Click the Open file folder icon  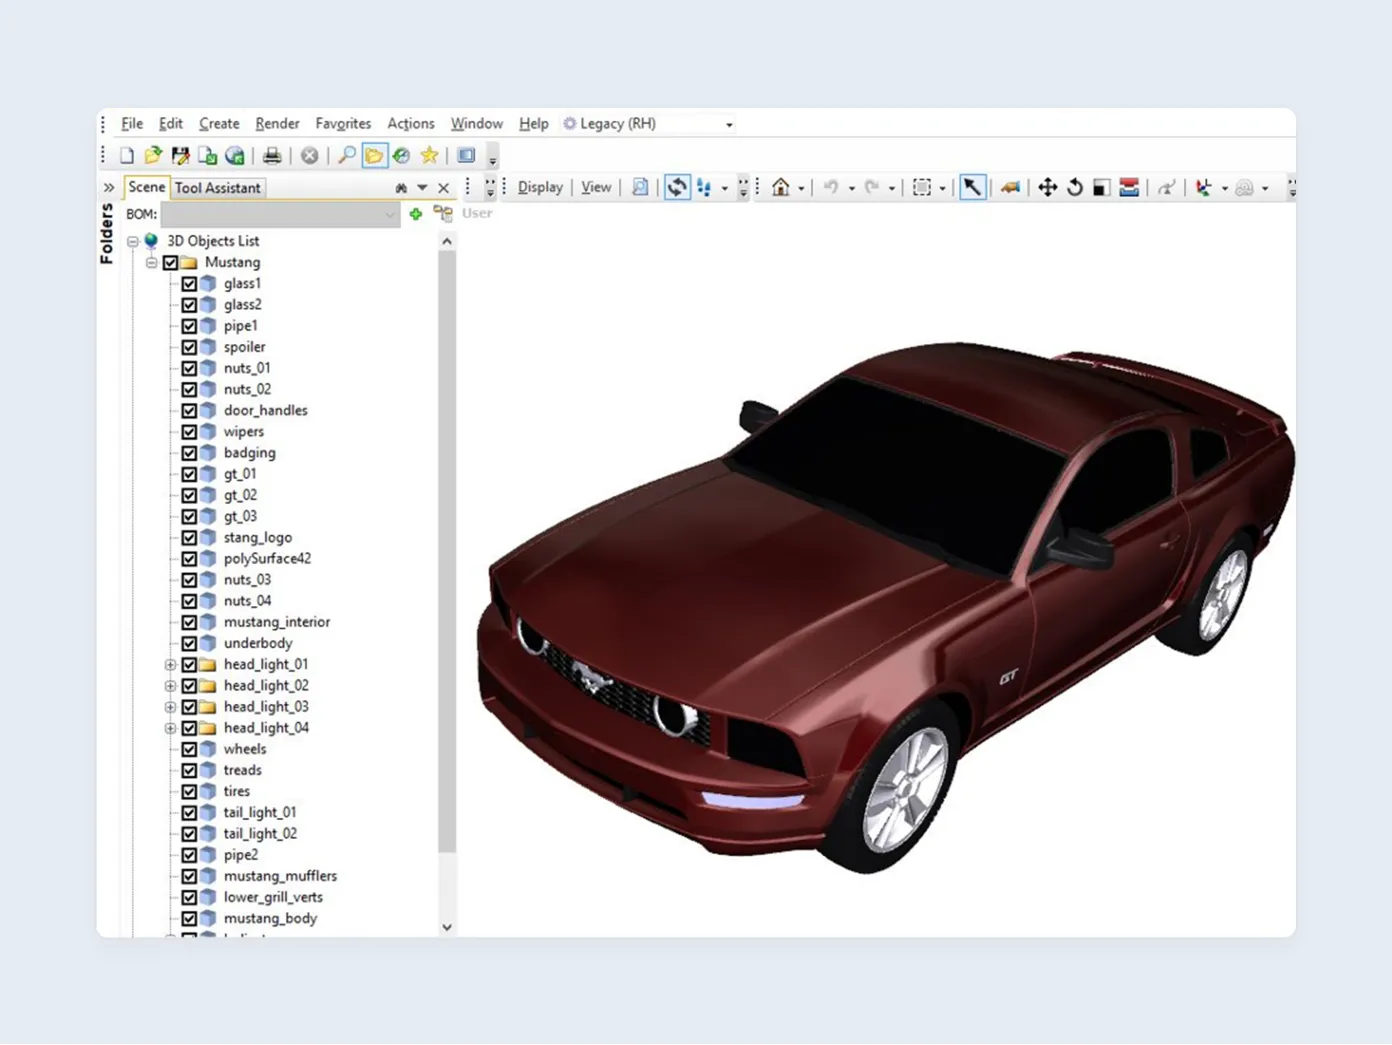[153, 155]
